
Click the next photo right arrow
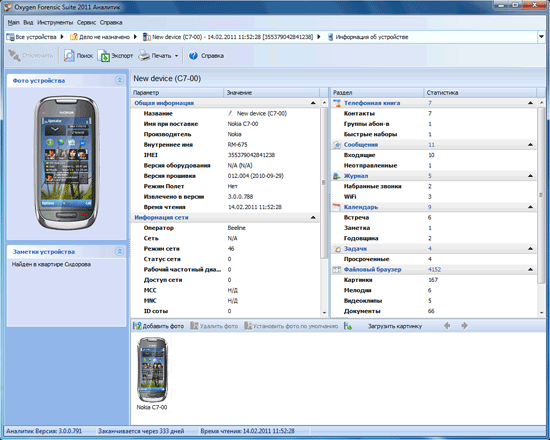point(464,326)
